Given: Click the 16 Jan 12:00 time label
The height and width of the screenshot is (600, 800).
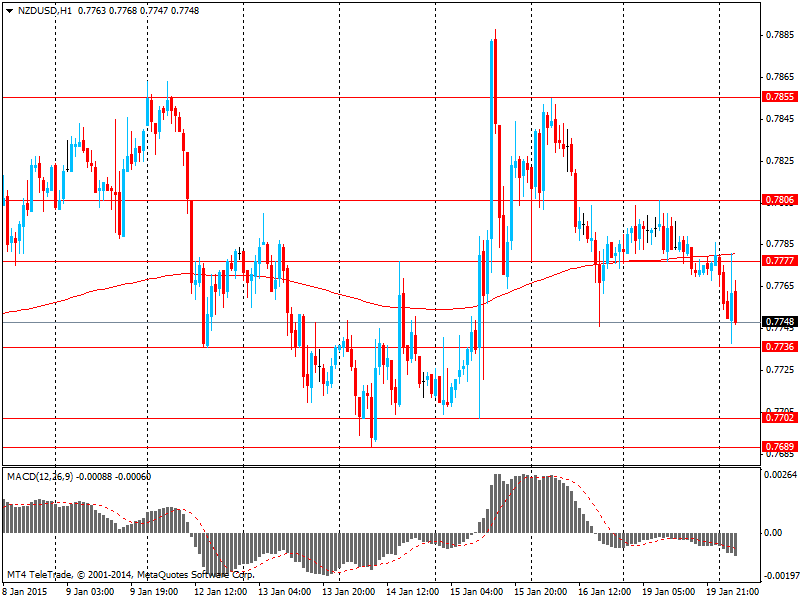Looking at the screenshot, I should coord(605,591).
